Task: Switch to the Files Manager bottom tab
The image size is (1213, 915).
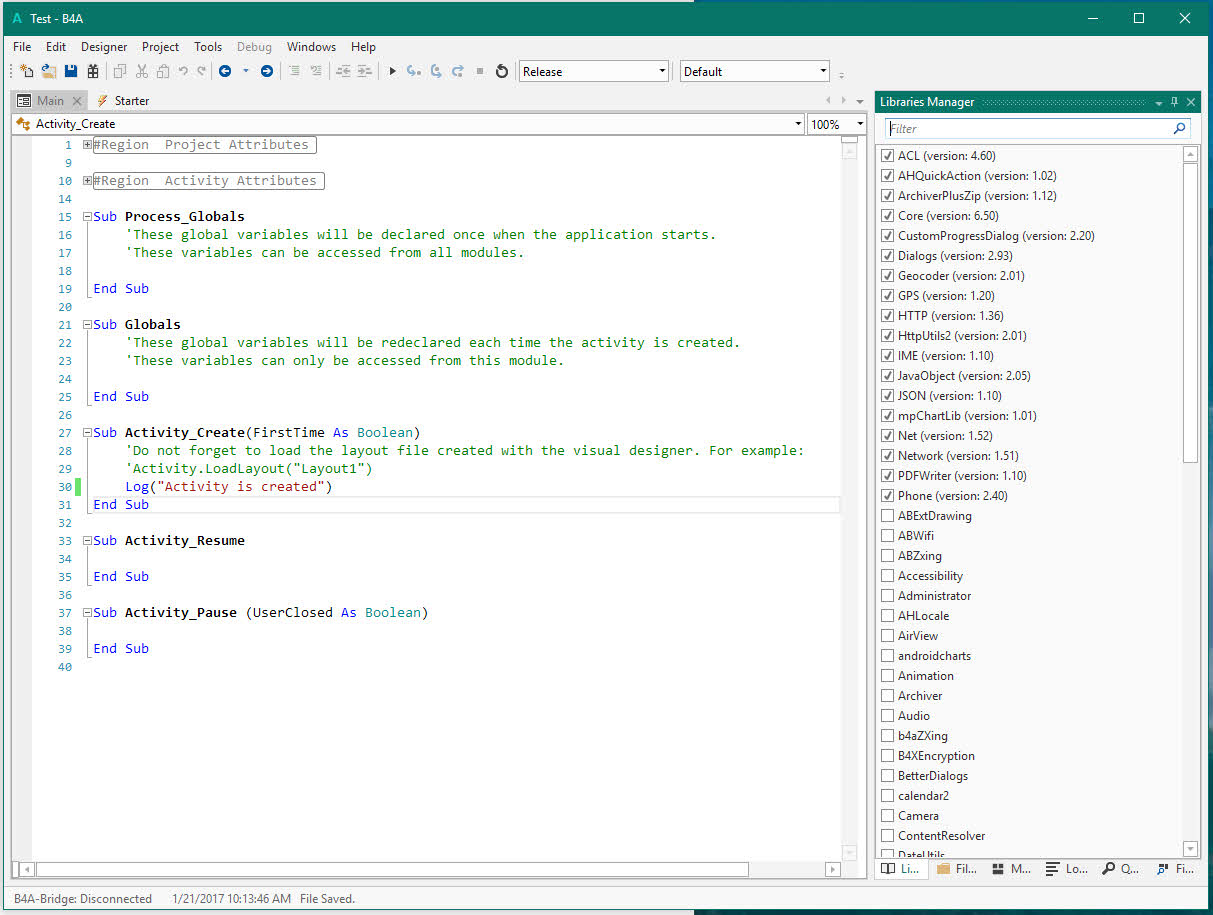Action: [958, 869]
